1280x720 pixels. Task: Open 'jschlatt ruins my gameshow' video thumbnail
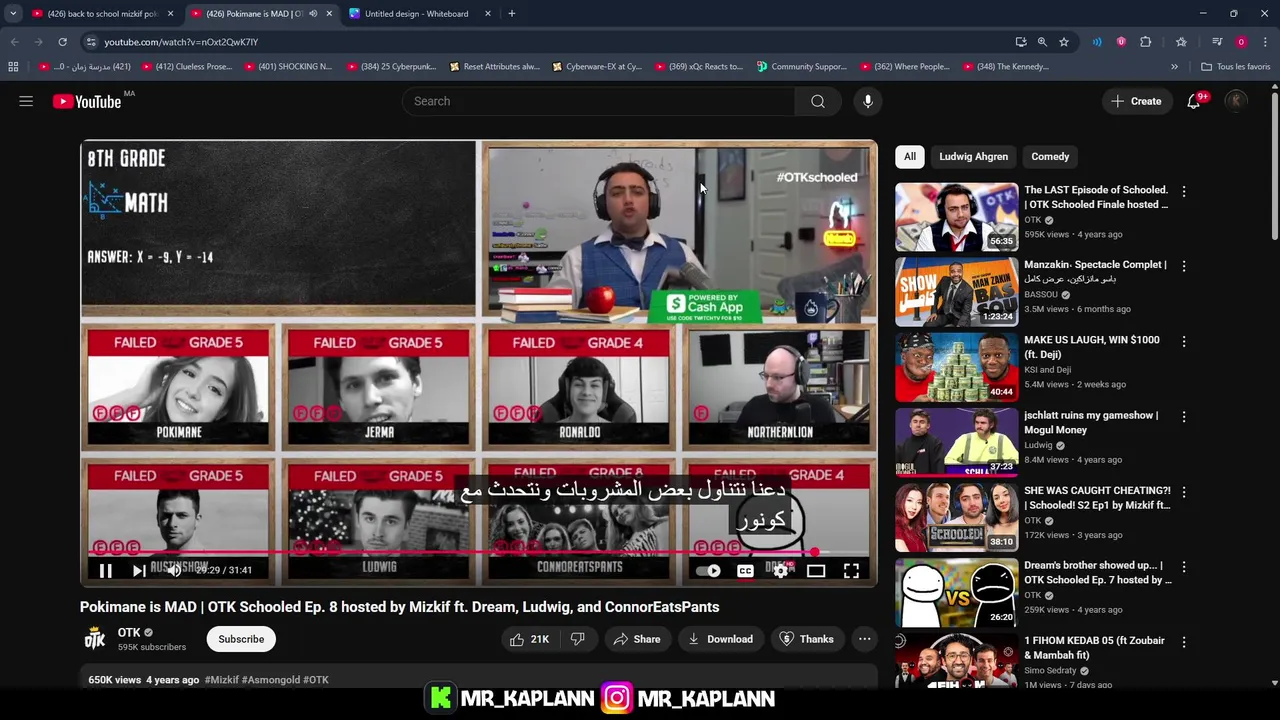point(956,442)
